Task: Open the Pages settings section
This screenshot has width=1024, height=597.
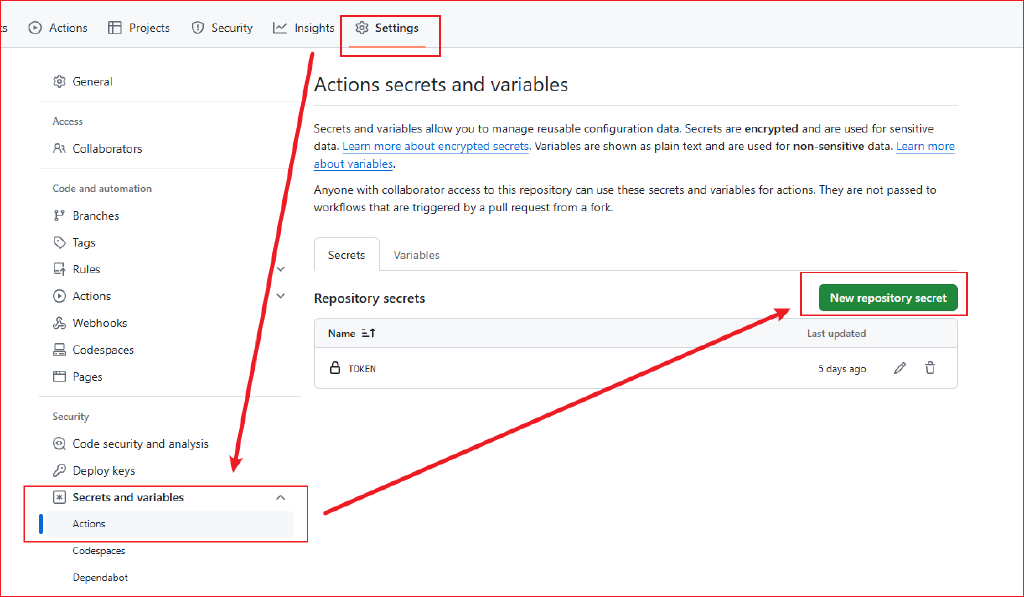Action: tap(87, 377)
